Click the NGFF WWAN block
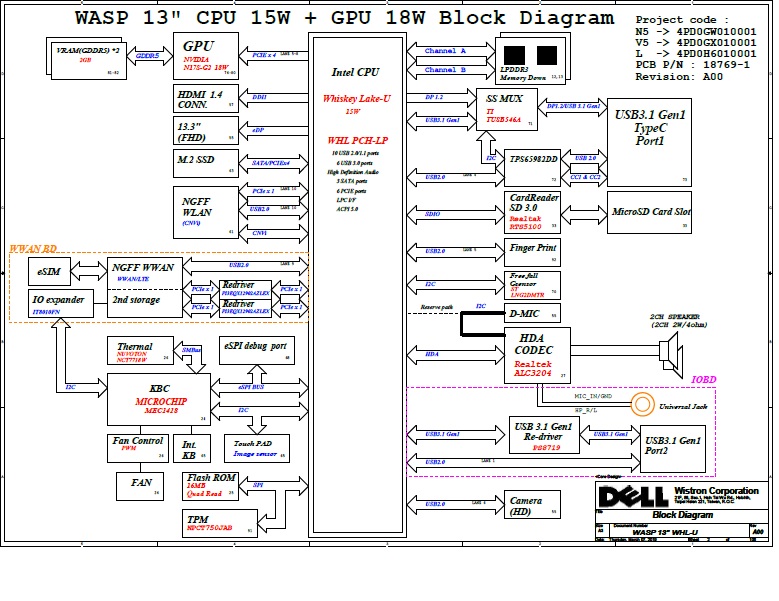This screenshot has height=601, width=779. tap(143, 268)
